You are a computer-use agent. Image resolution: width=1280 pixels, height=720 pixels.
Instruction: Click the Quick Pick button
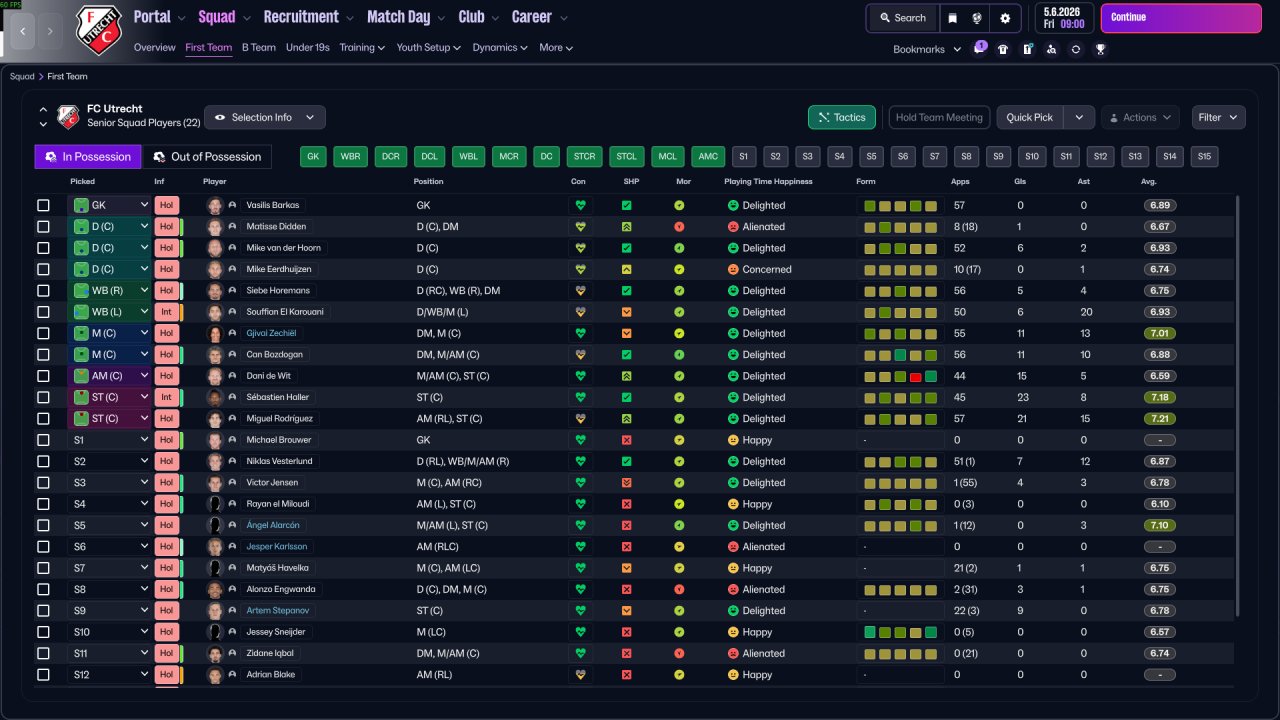tap(1030, 118)
